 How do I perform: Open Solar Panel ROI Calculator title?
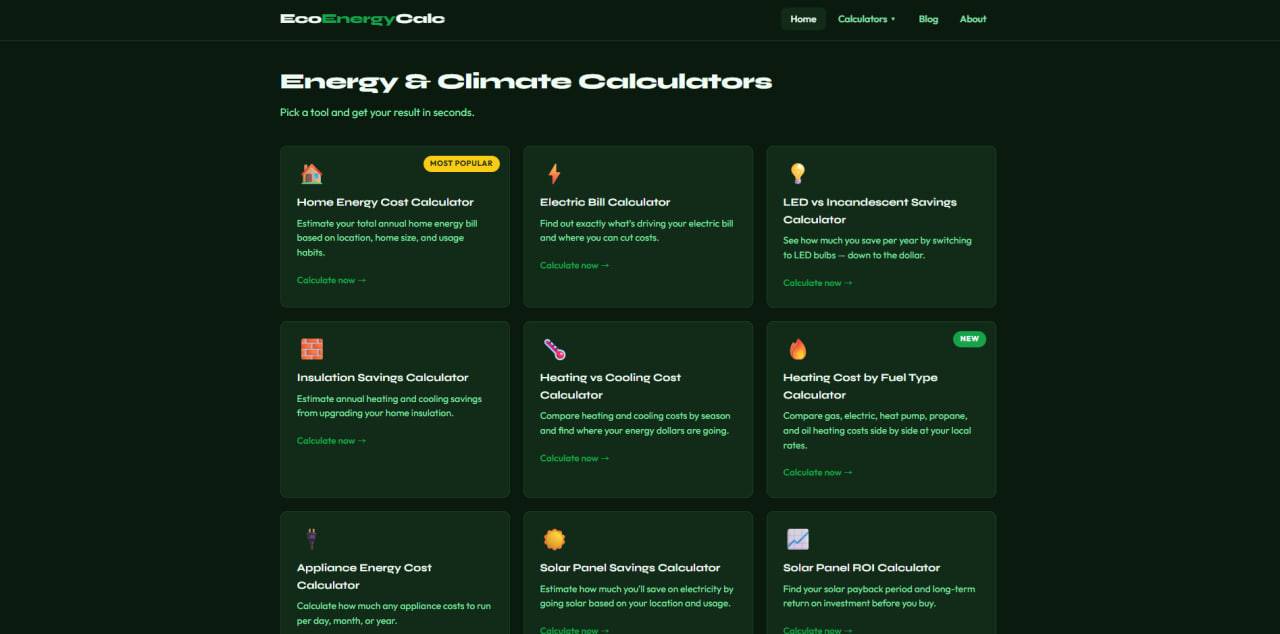pyautogui.click(x=862, y=568)
